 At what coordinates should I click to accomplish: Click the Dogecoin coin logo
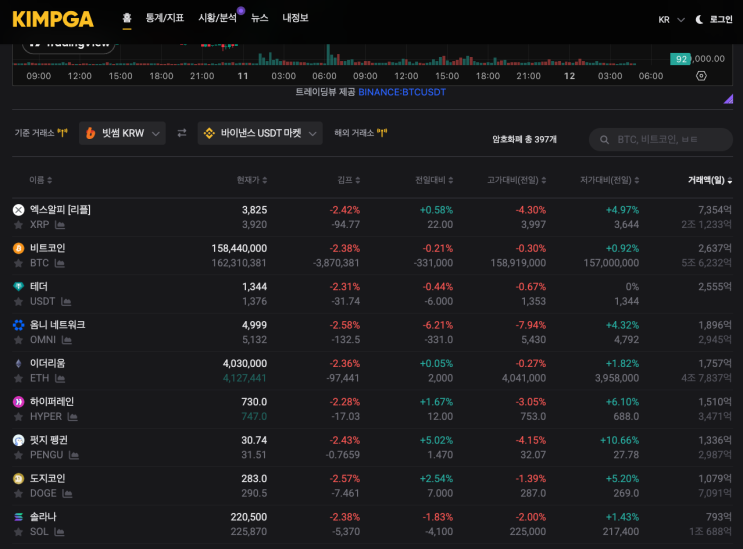tap(18, 478)
